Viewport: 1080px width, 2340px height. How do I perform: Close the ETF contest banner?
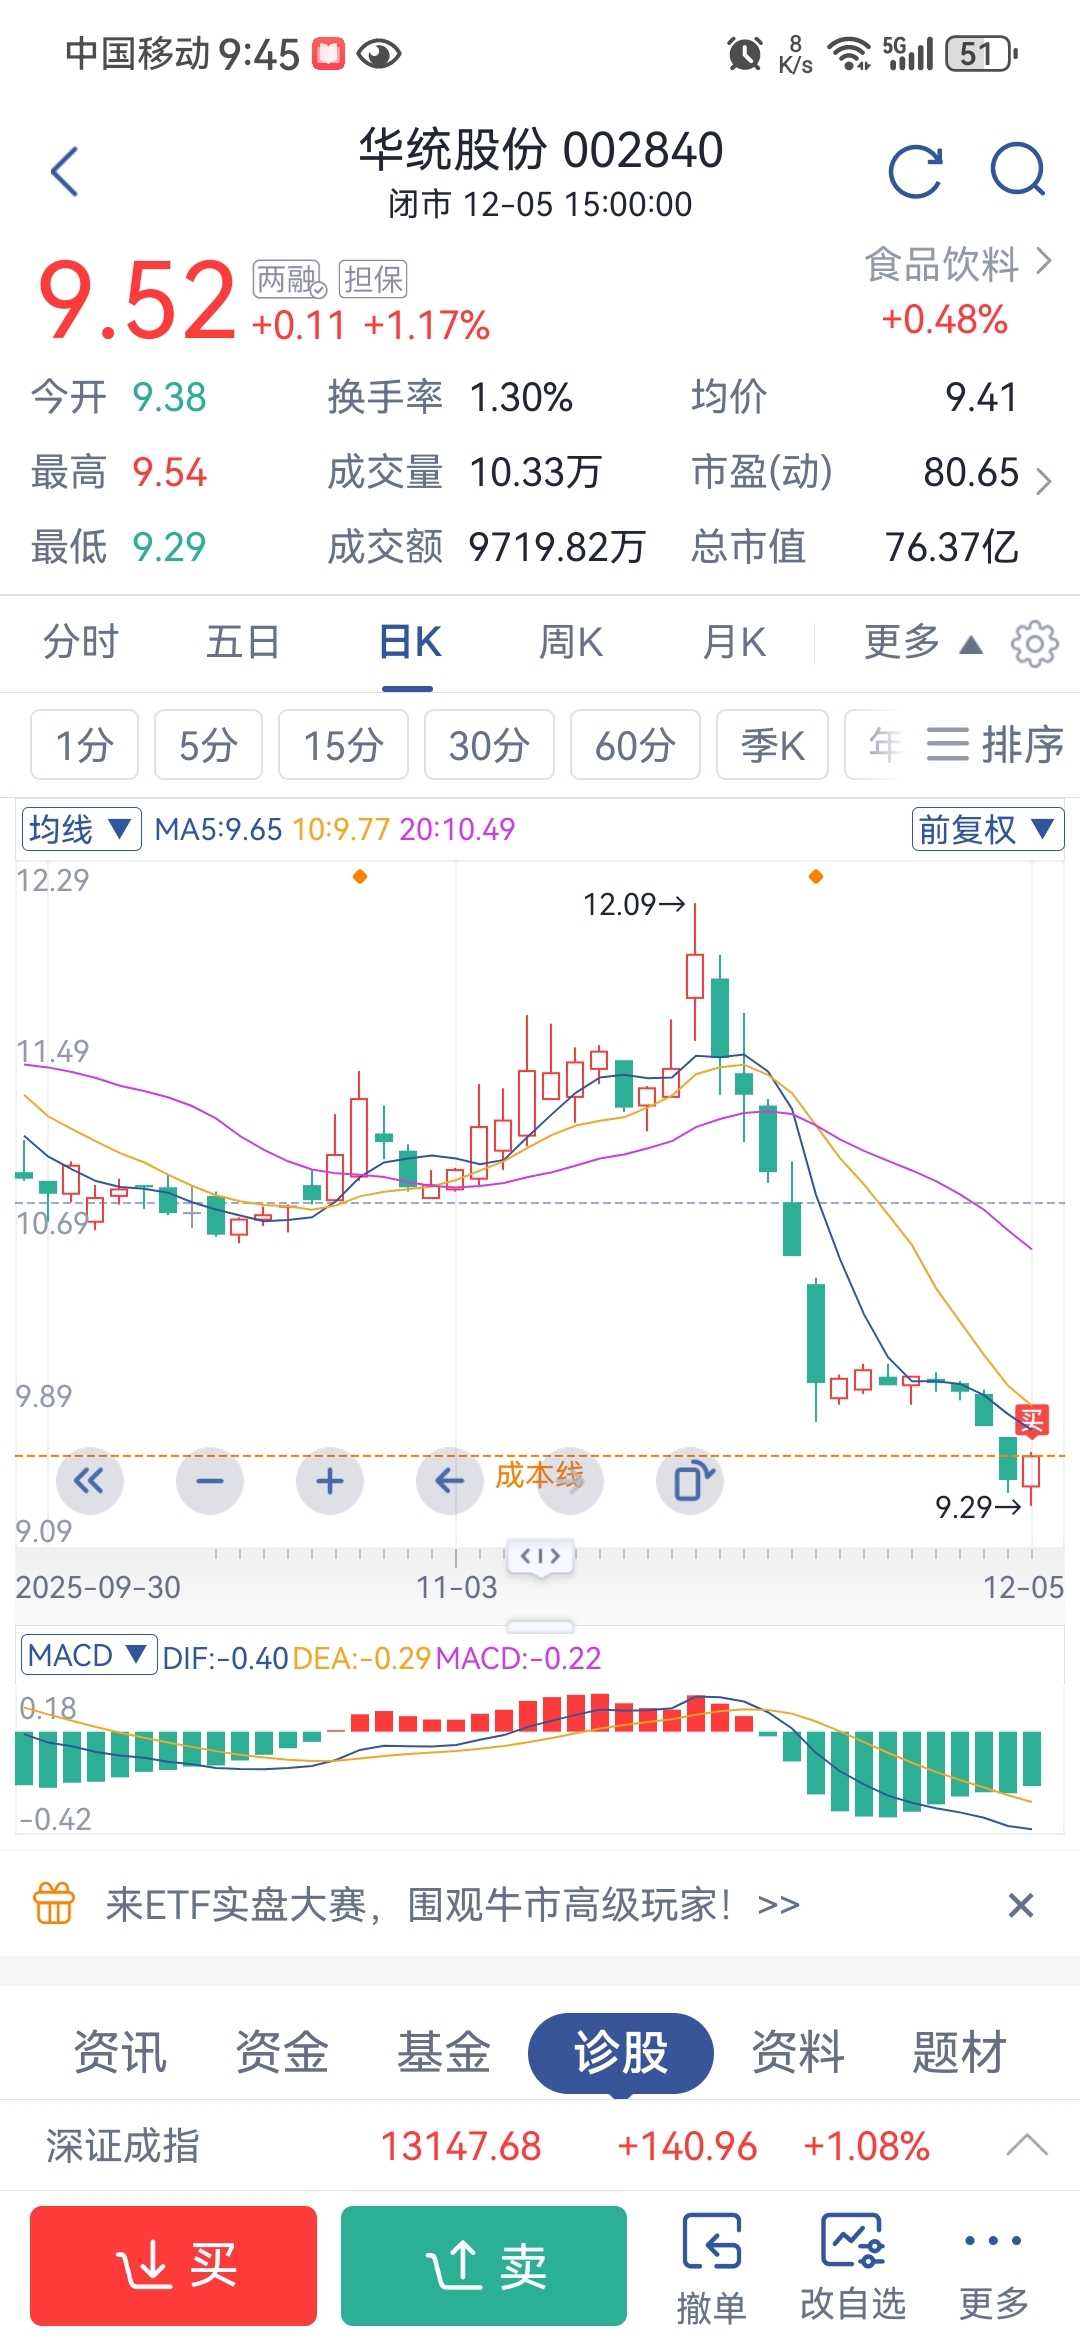coord(1020,1905)
